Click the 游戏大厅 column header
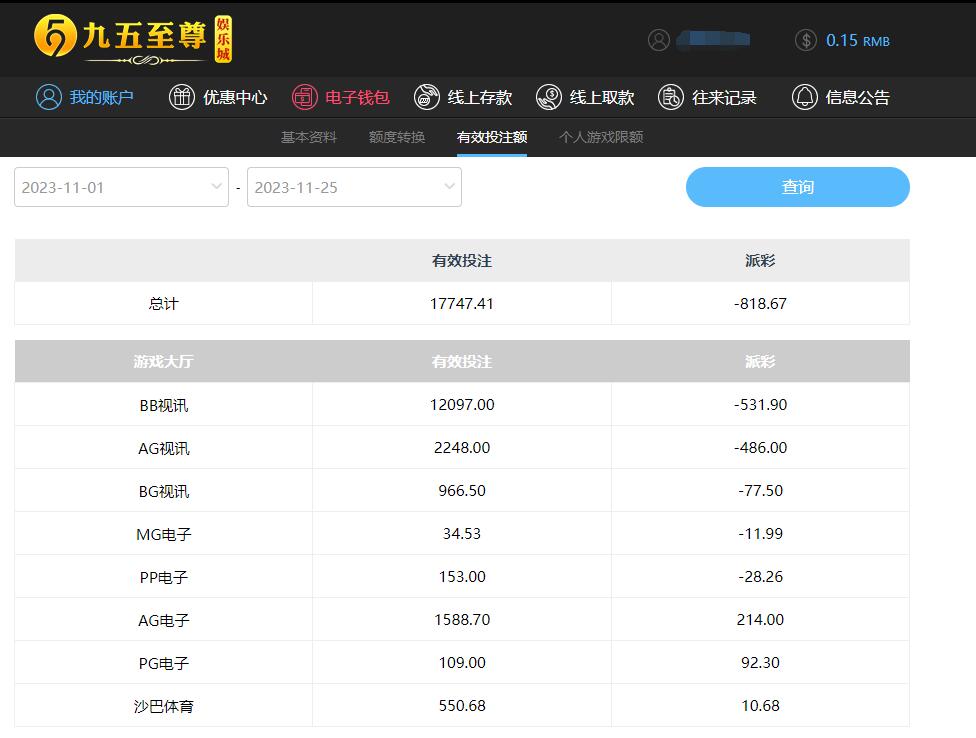Image resolution: width=976 pixels, height=738 pixels. coord(164,362)
